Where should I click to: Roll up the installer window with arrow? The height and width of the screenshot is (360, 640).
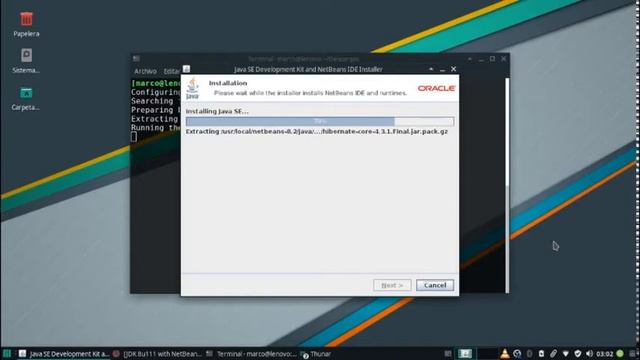[431, 69]
